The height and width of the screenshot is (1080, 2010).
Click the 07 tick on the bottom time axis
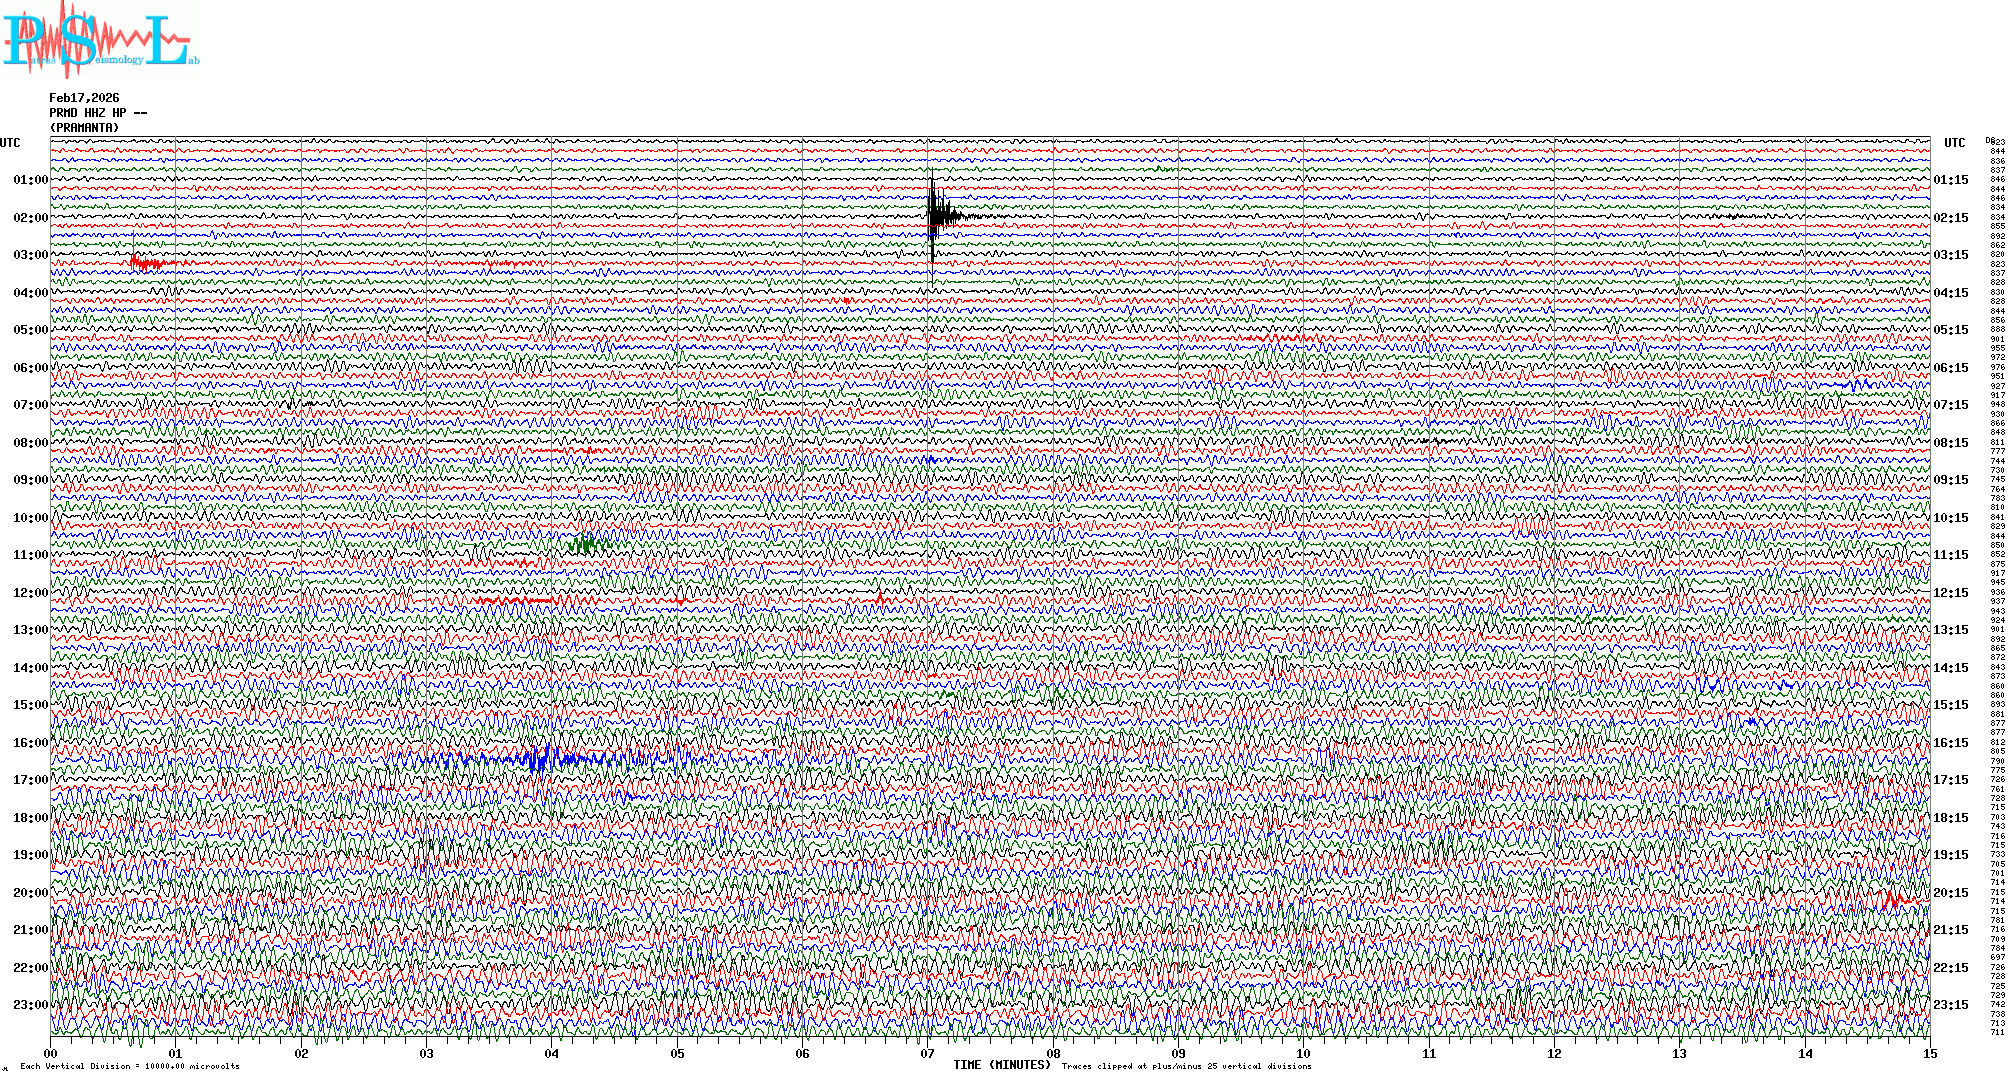tap(928, 1054)
